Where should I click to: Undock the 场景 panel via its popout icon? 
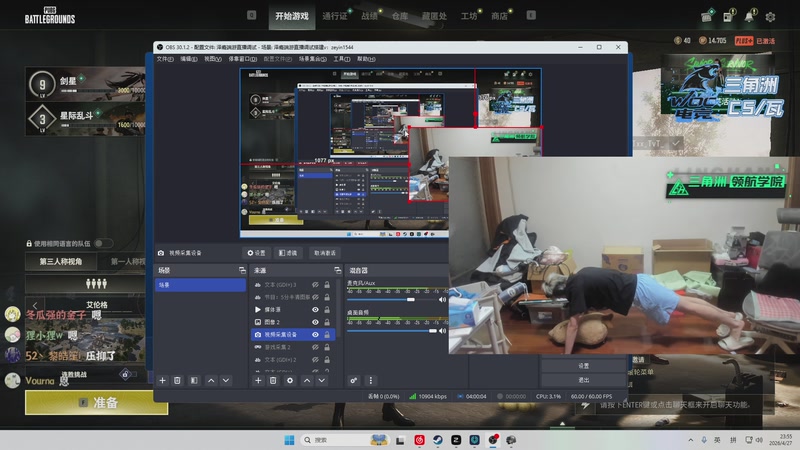coord(242,270)
